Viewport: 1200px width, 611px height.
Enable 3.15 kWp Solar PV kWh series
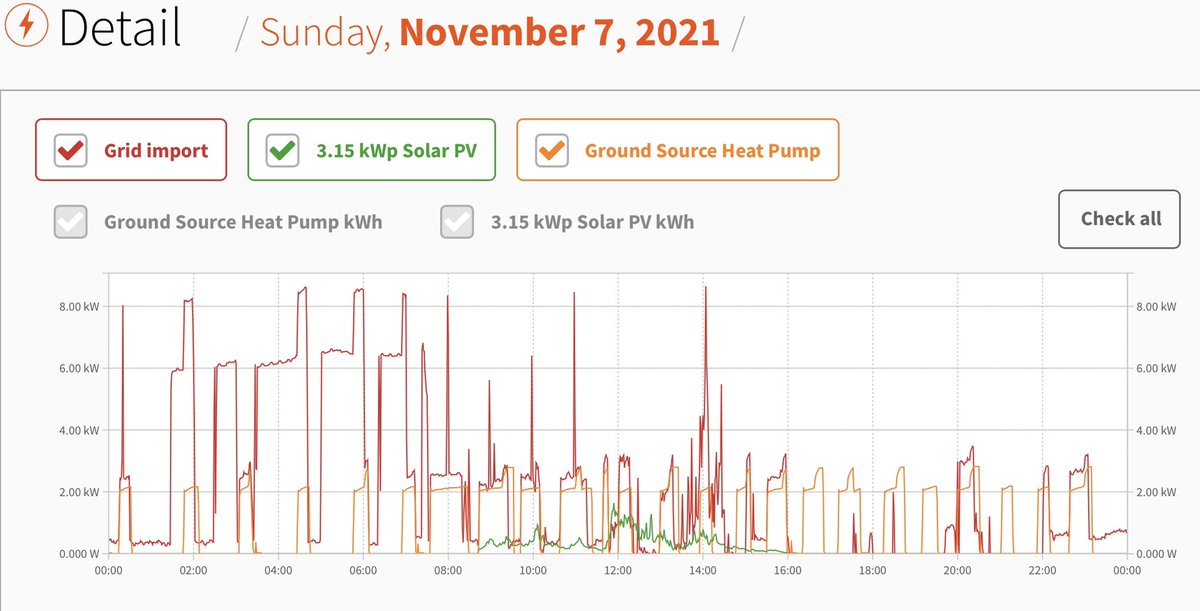(456, 221)
